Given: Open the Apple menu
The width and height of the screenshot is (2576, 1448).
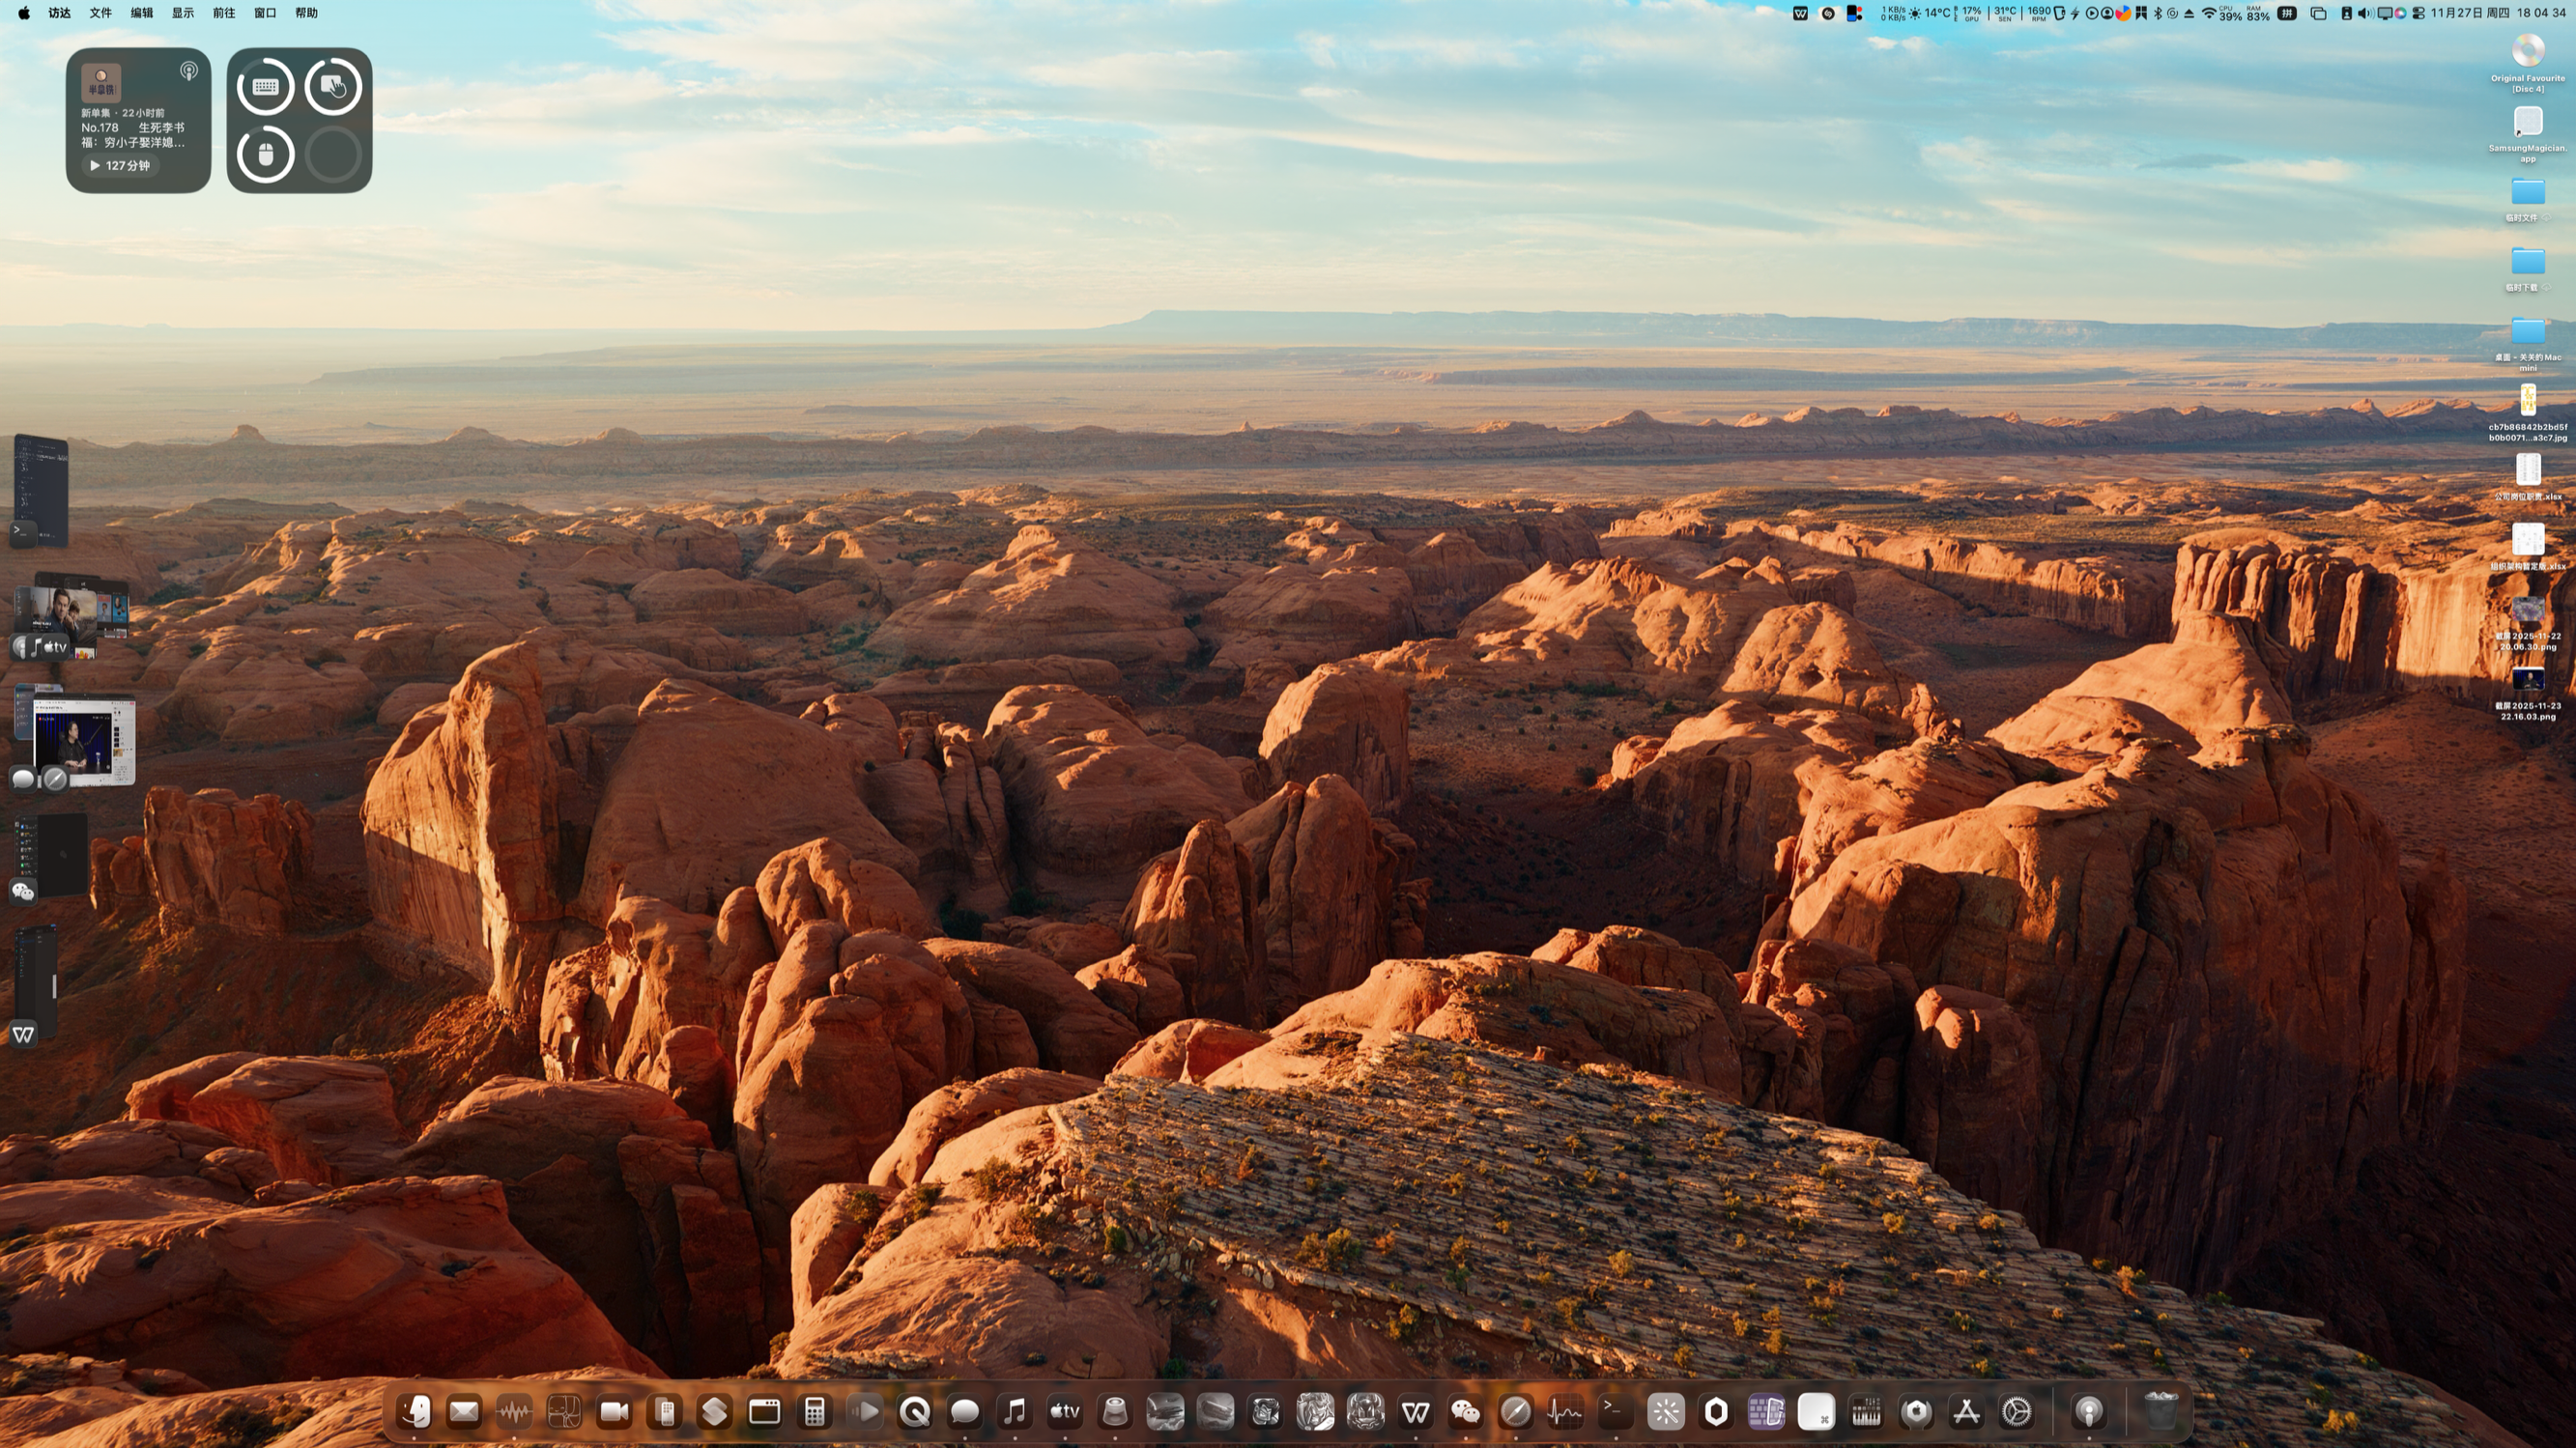Looking at the screenshot, I should point(23,13).
